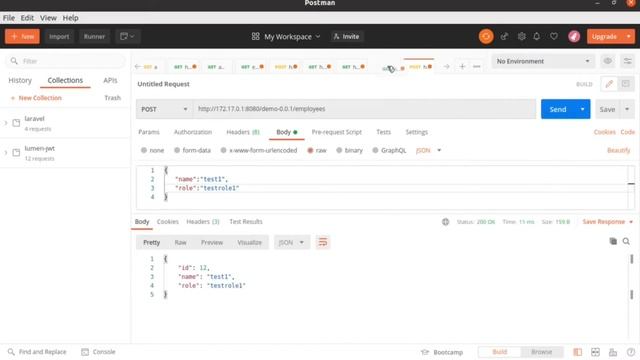Open the Save Response dropdown
Image resolution: width=640 pixels, height=360 pixels.
pos(608,222)
